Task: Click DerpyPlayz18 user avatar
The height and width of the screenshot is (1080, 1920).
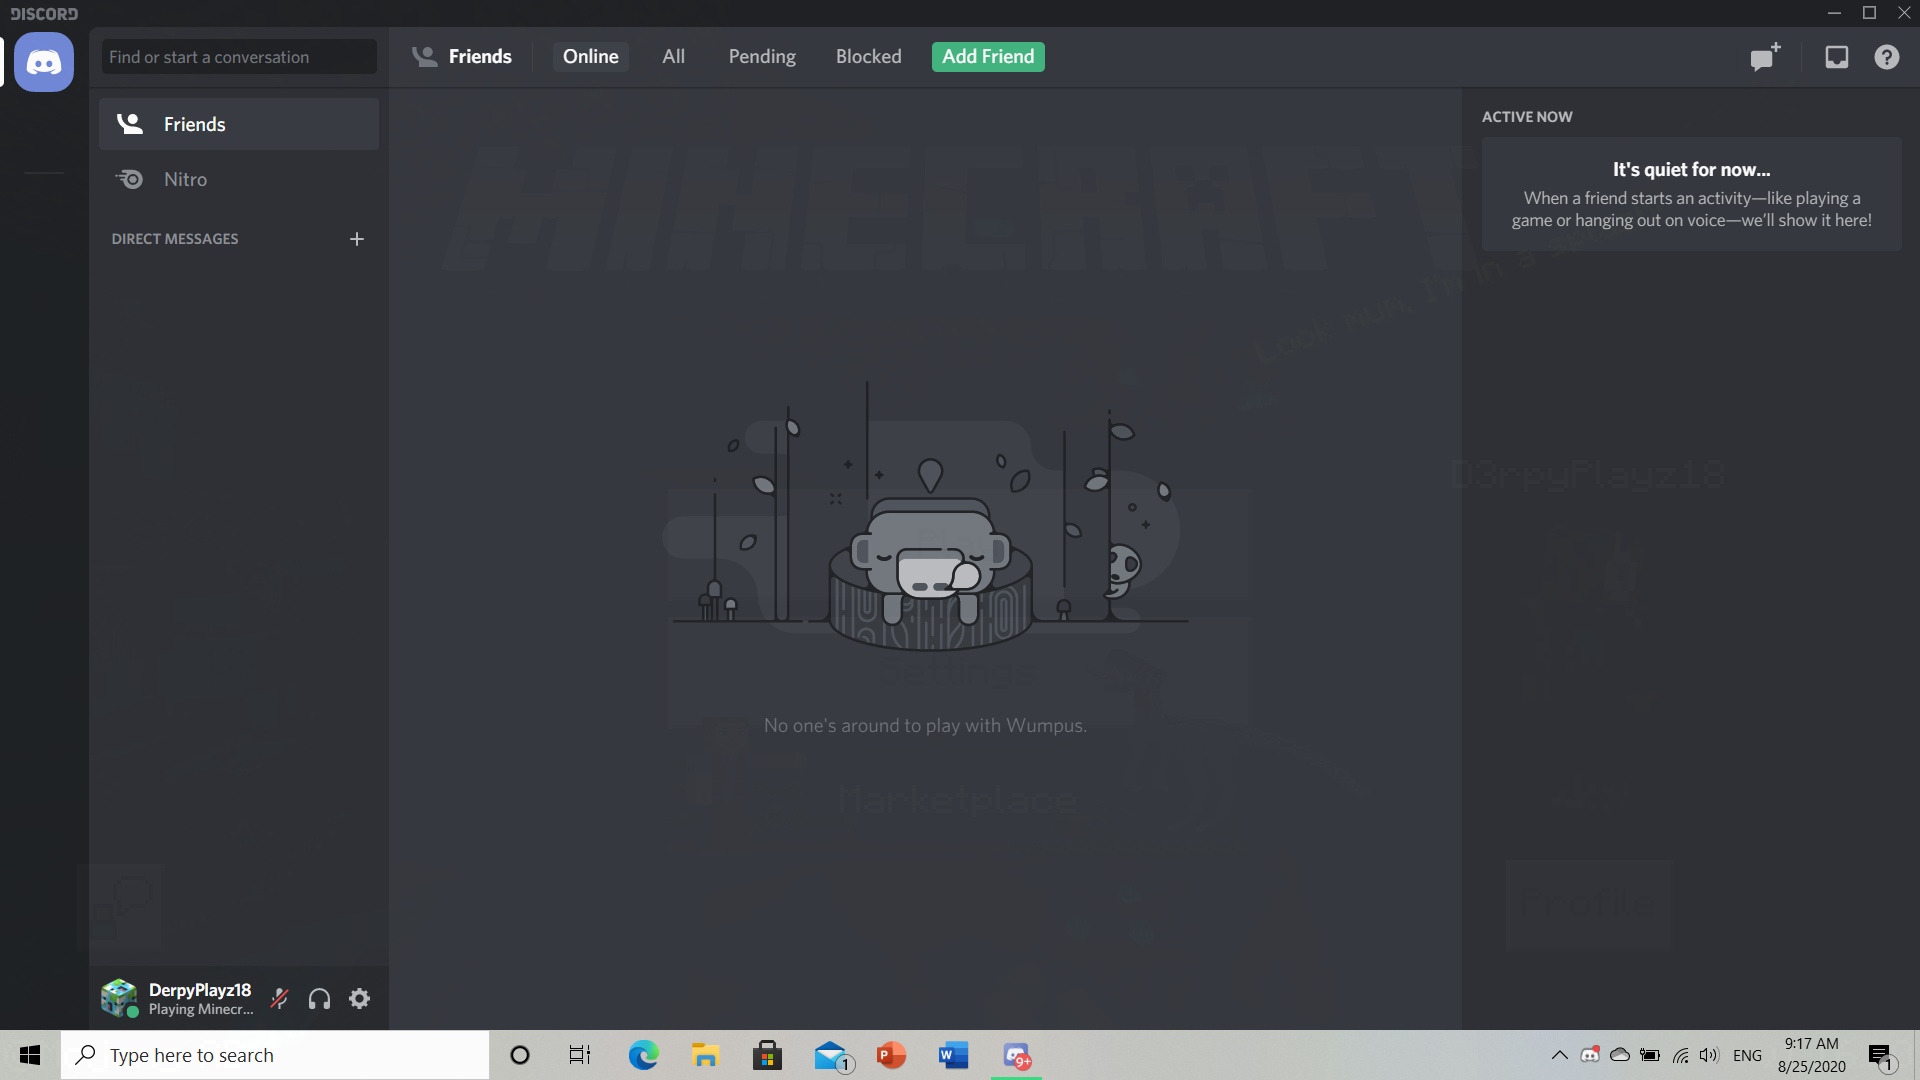Action: coord(119,997)
